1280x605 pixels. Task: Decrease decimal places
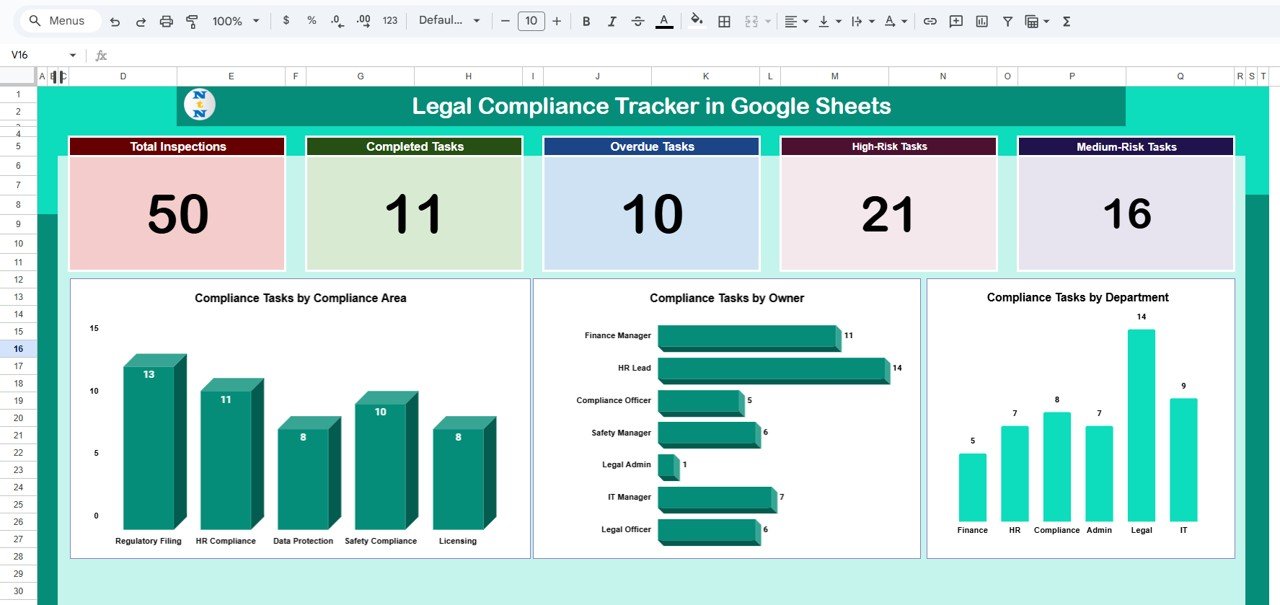point(334,20)
